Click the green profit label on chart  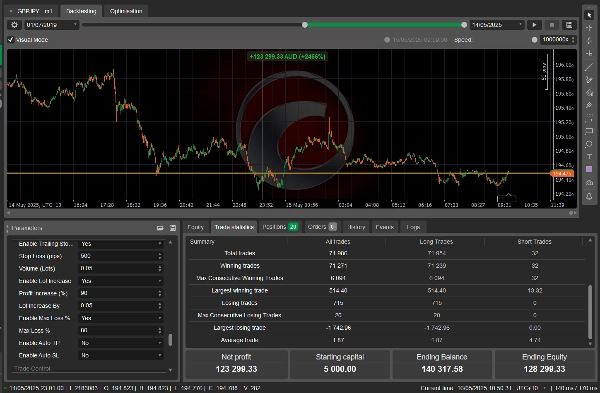pyautogui.click(x=288, y=57)
